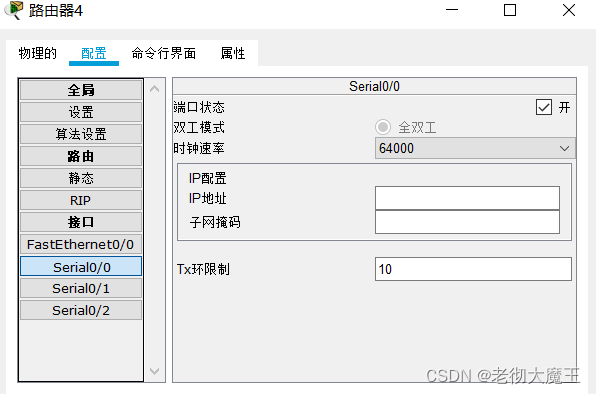The width and height of the screenshot is (596, 394).
Task: Select the Serial0/1 interface
Action: [81, 288]
